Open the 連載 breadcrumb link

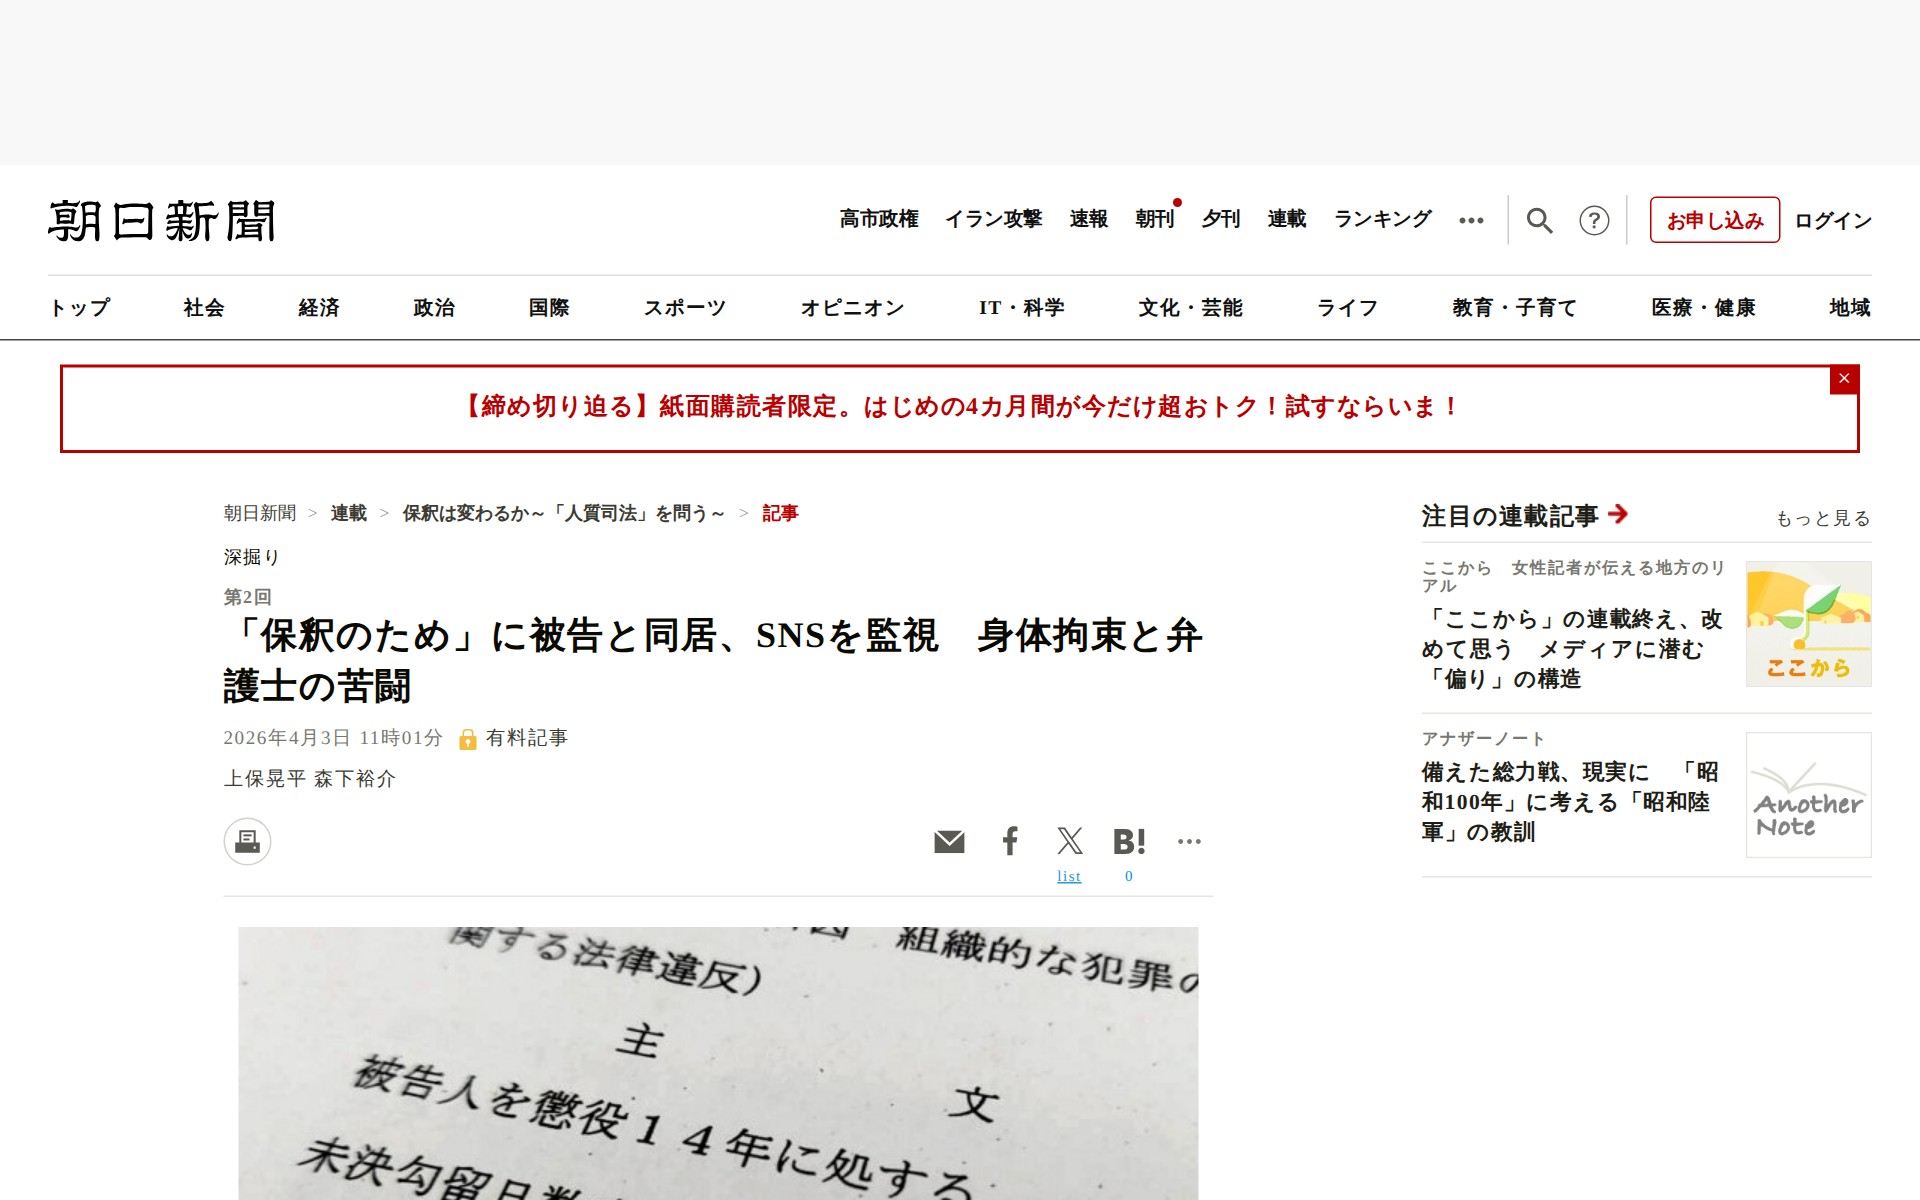348,512
